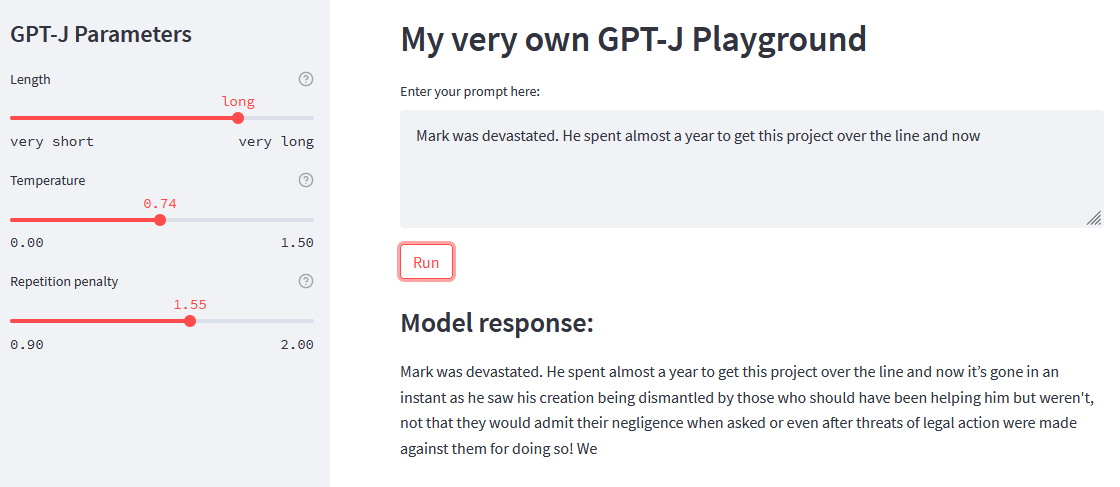Click the "Enter your prompt here:" label
This screenshot has width=1120, height=487.
click(x=470, y=92)
